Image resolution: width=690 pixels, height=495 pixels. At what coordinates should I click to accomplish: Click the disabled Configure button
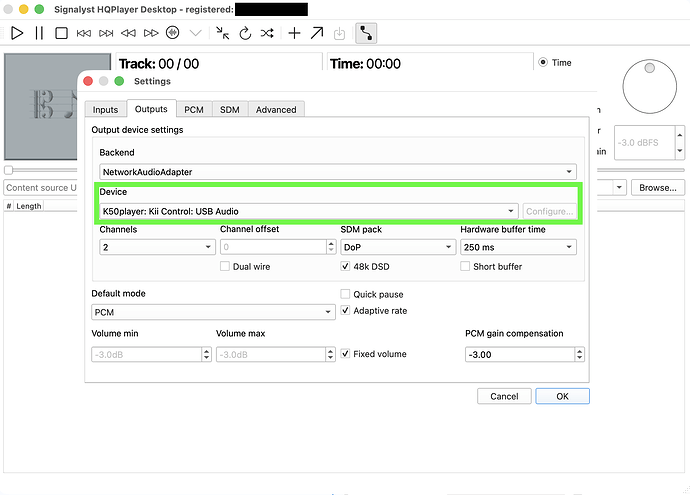click(x=549, y=211)
